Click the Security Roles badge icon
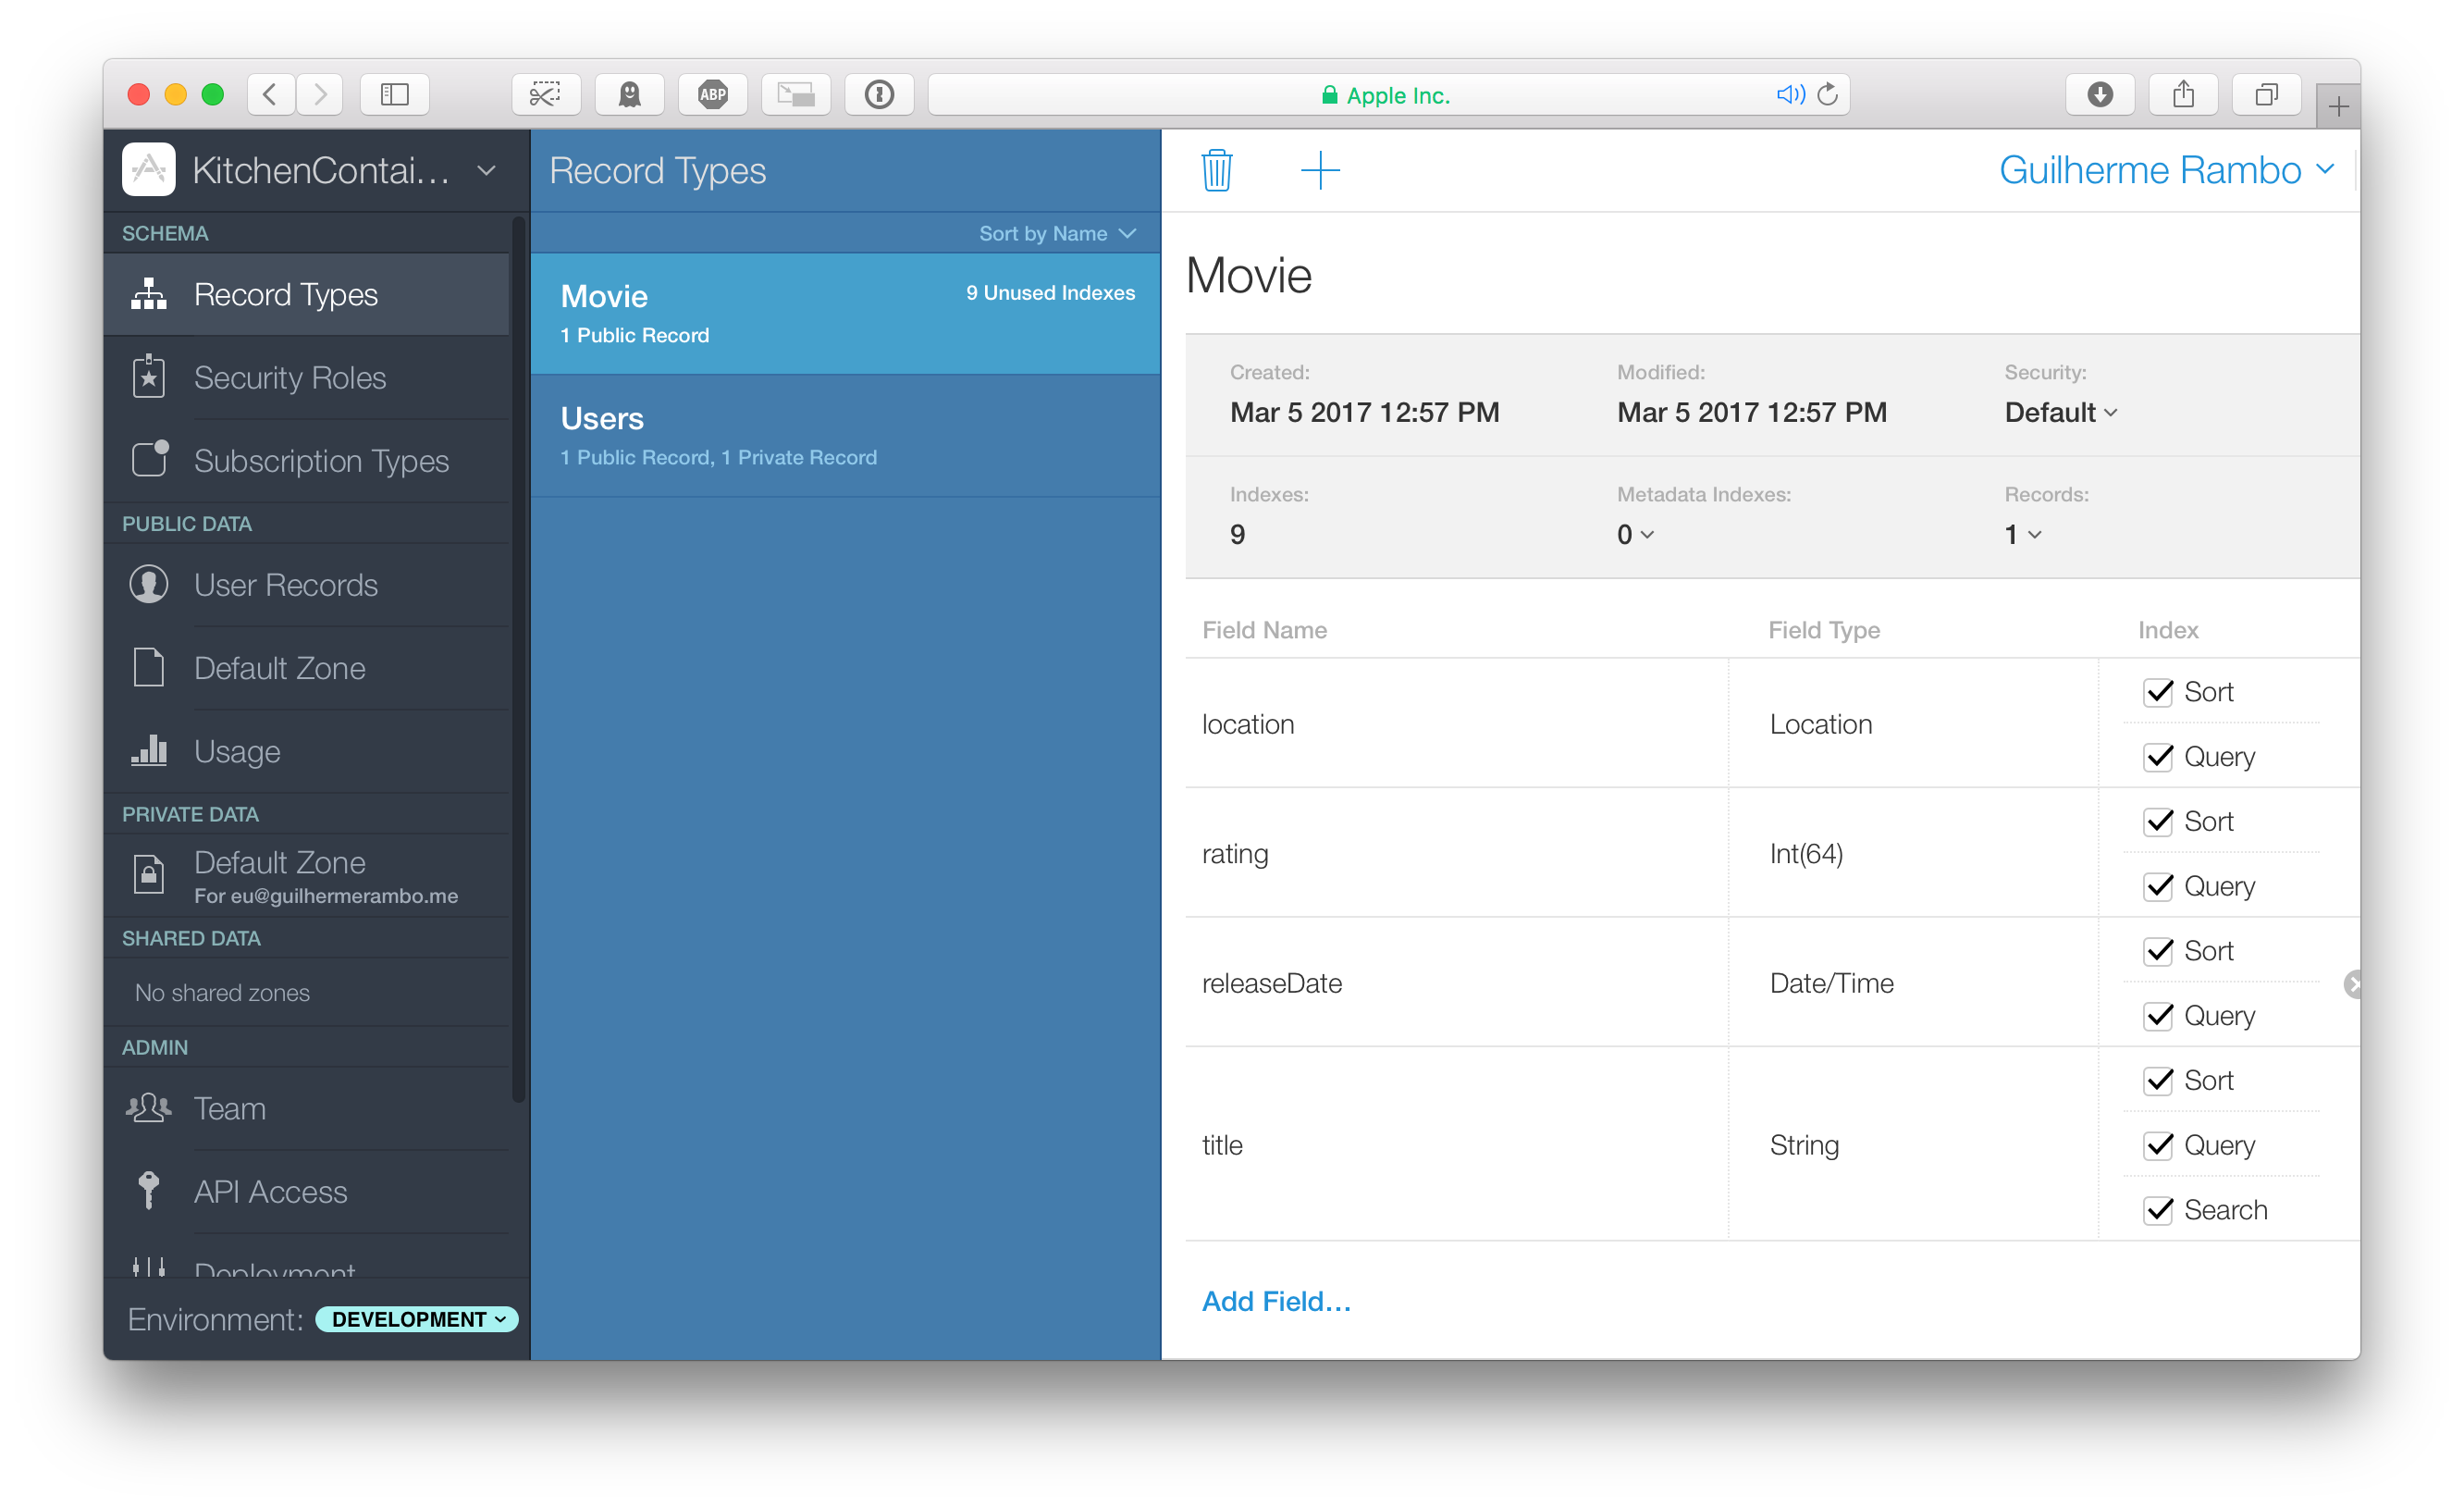Viewport: 2464px width, 1508px height. coord(149,377)
